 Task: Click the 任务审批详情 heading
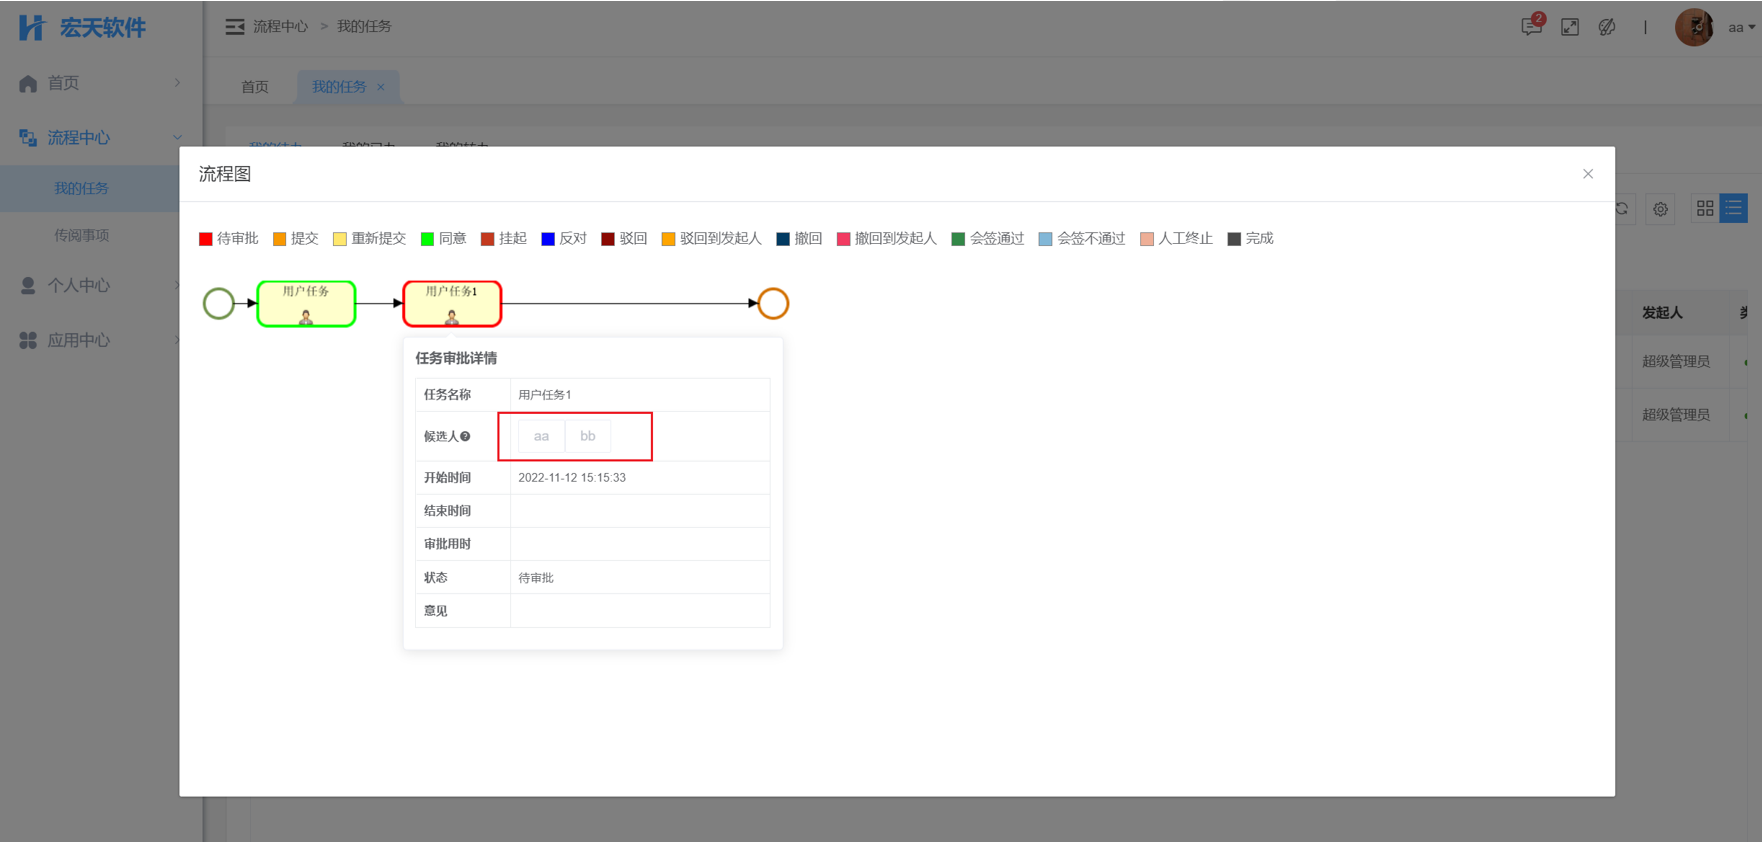pos(456,358)
